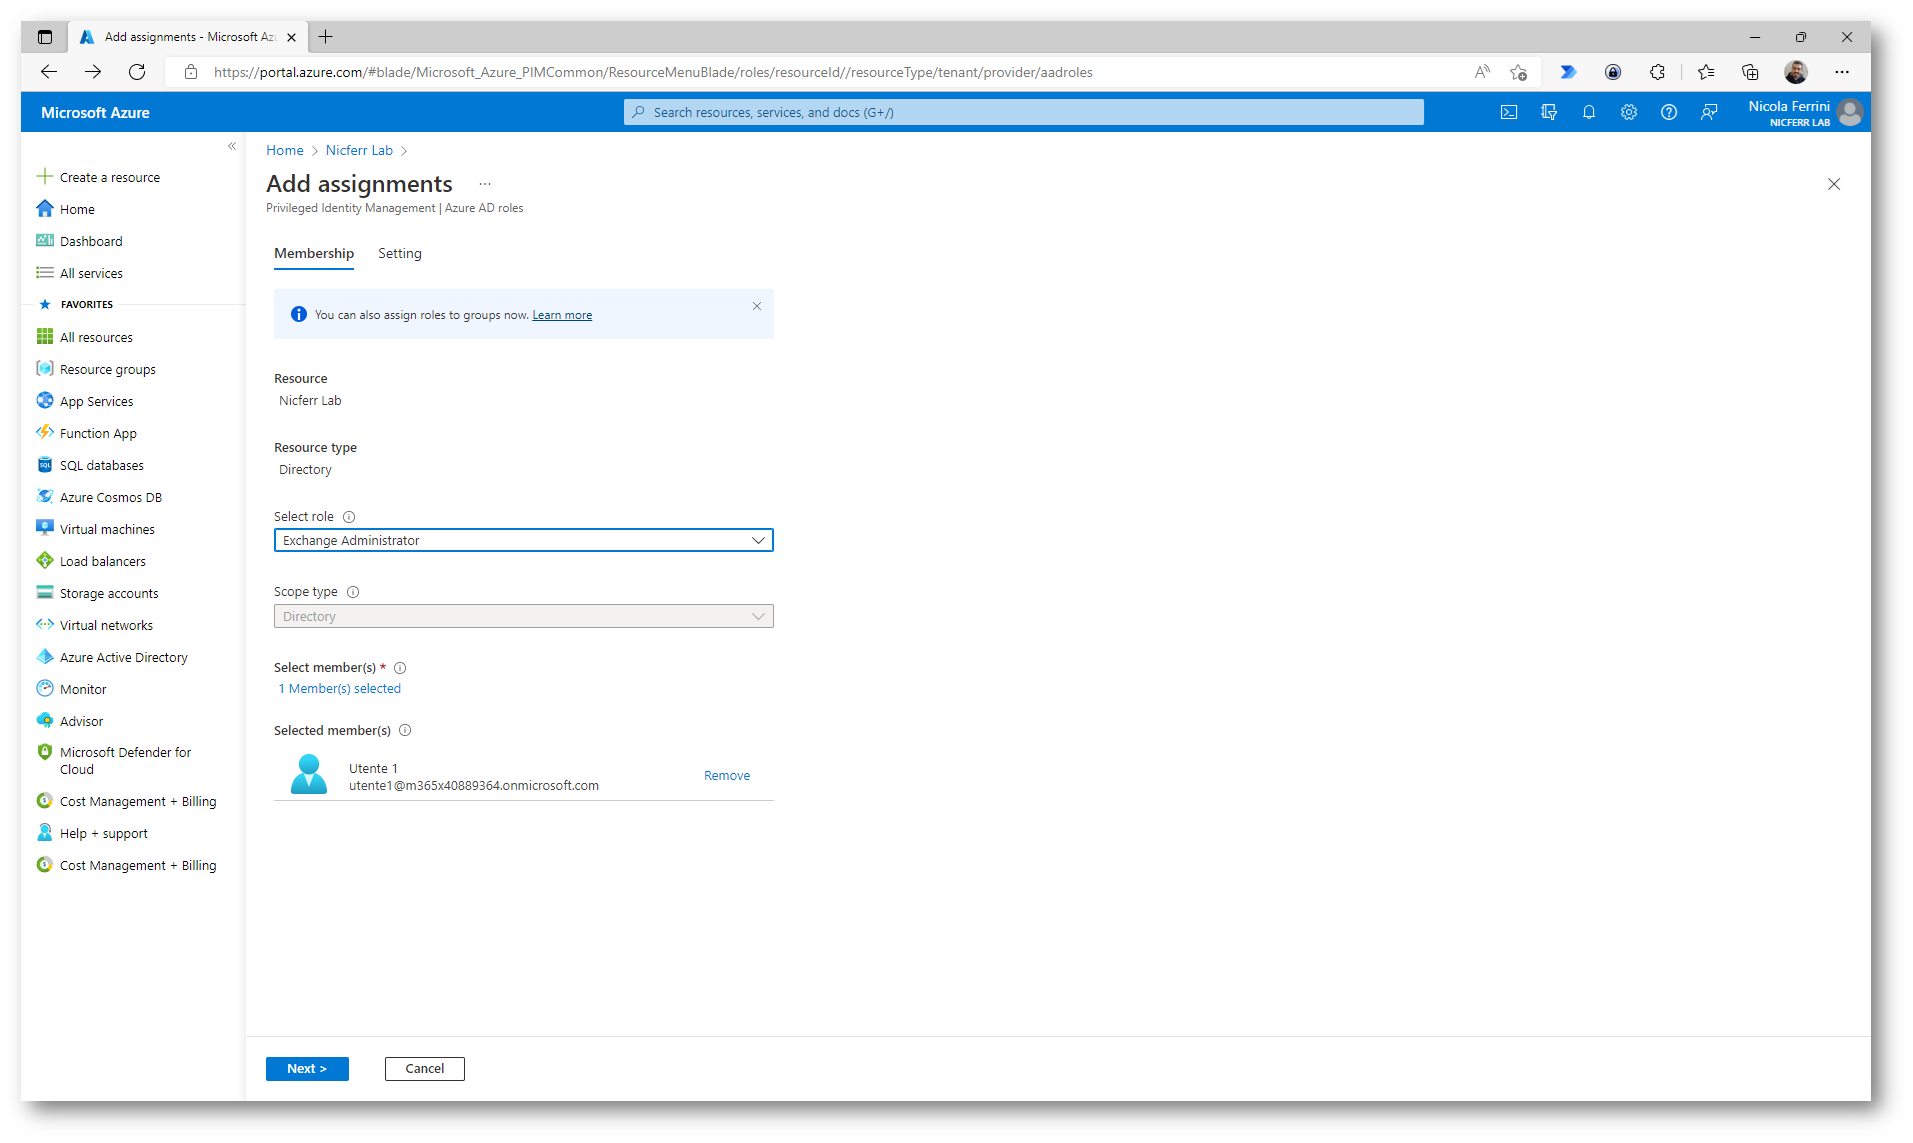Click the Microsoft Defender for Cloud shield icon

[x=45, y=753]
